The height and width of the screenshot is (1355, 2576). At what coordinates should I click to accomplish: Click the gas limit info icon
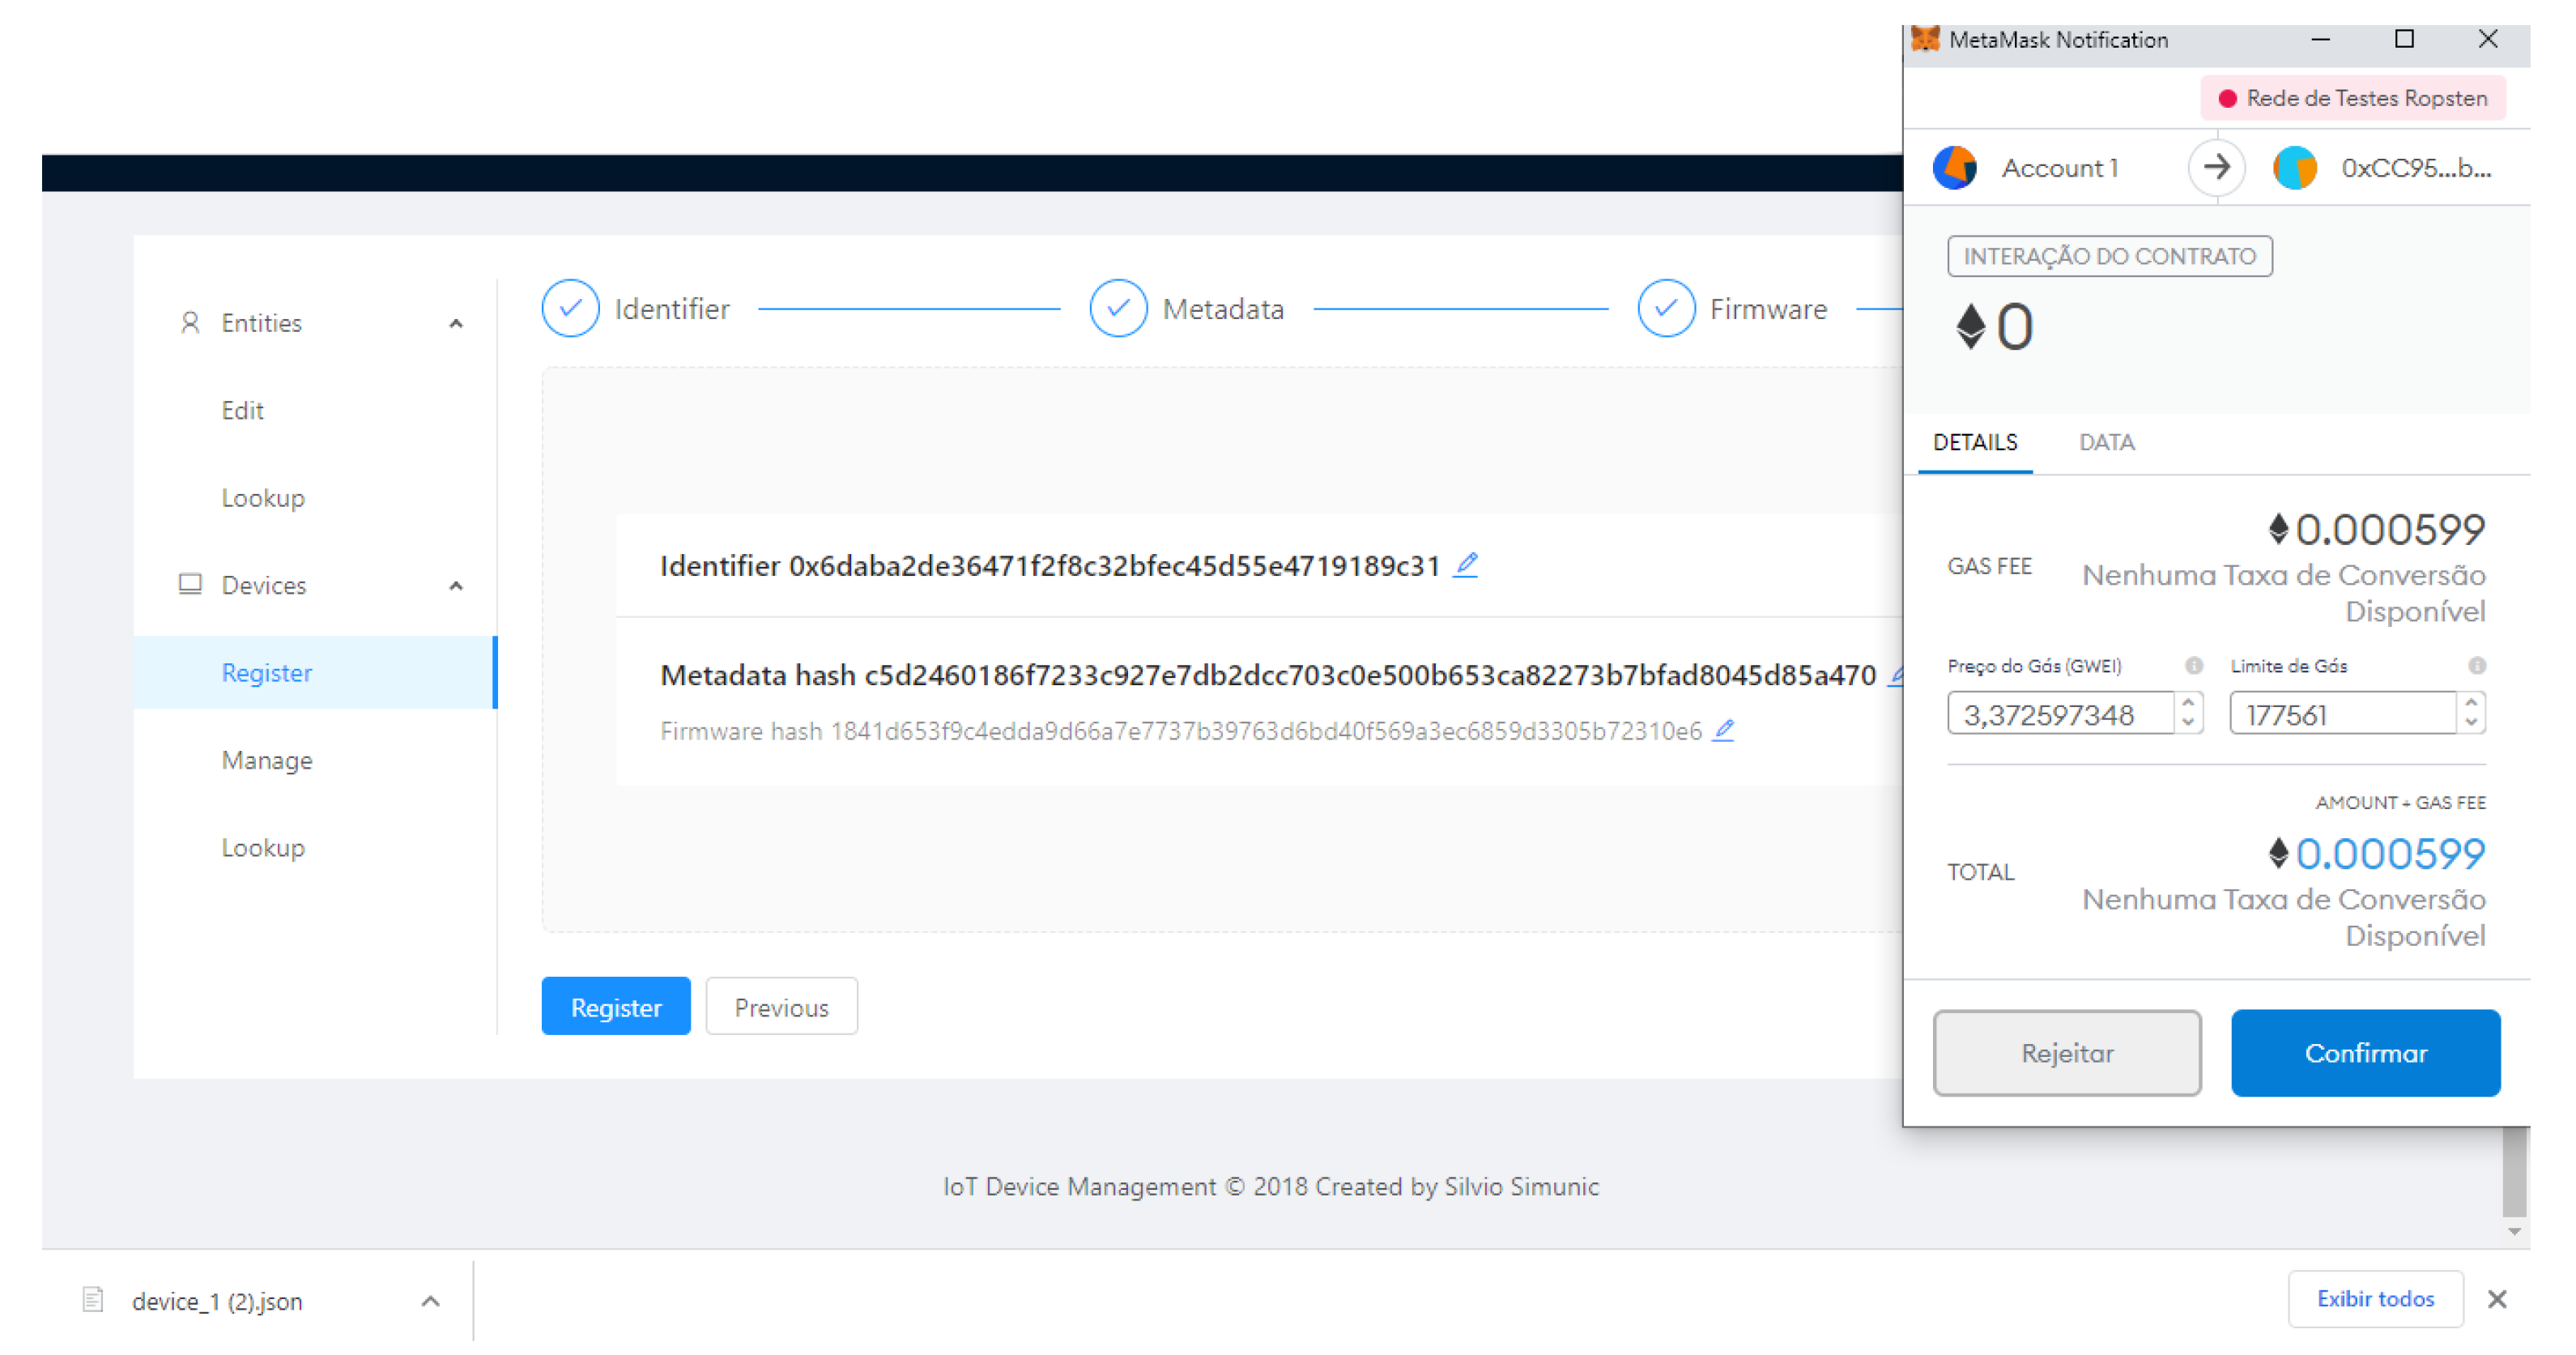pos(2476,666)
